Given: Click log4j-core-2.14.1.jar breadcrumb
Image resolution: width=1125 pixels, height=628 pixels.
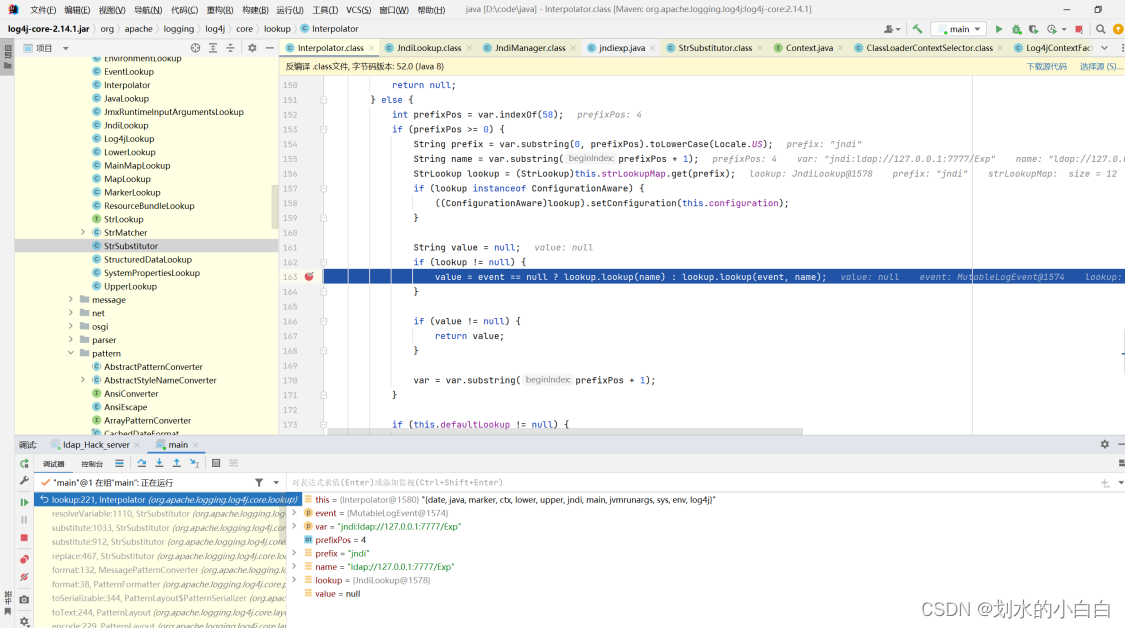Looking at the screenshot, I should point(49,29).
